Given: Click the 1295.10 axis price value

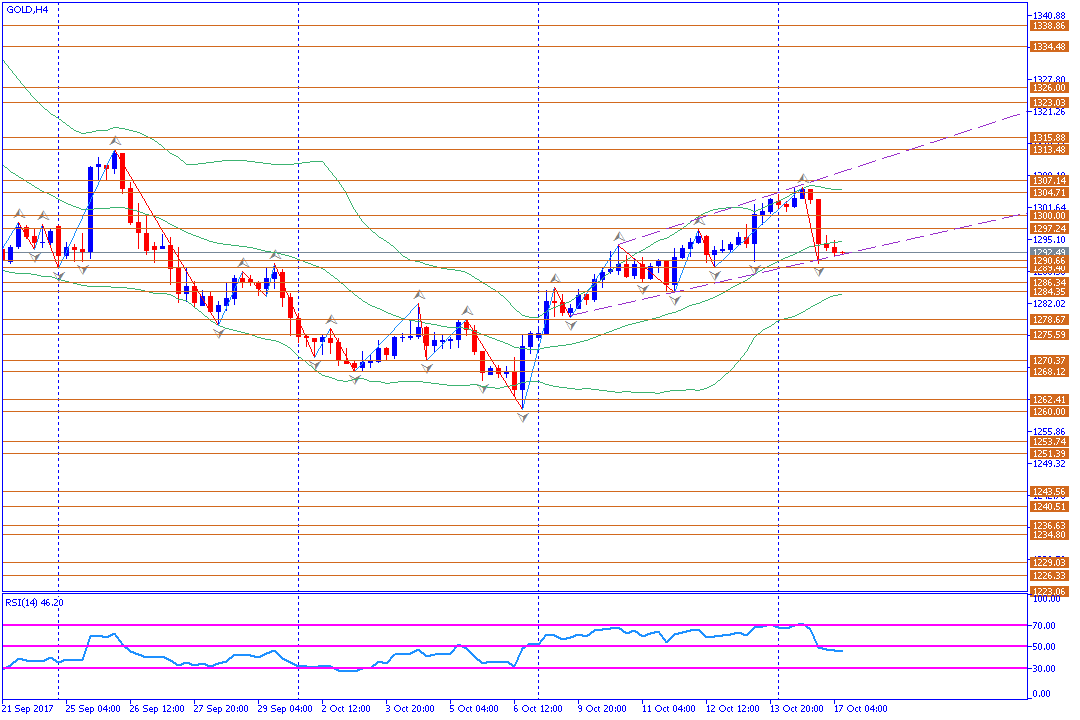Looking at the screenshot, I should click(1049, 240).
